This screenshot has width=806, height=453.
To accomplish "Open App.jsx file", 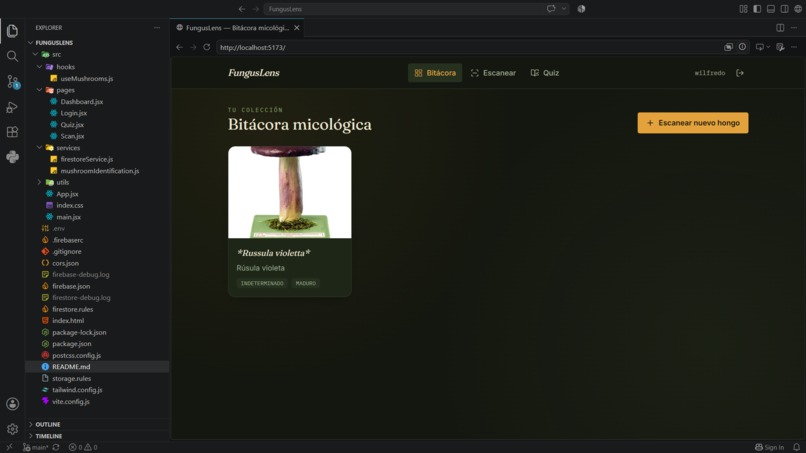I will (x=67, y=194).
